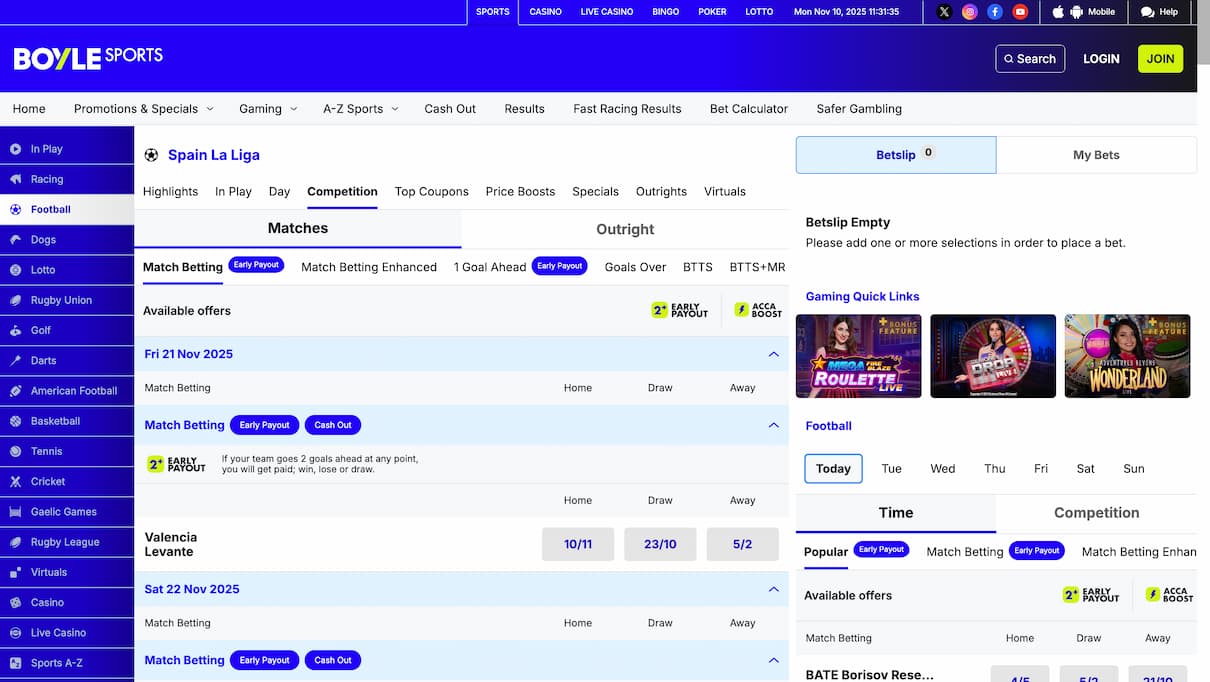Select Tue in Football day picker
The image size is (1210, 682).
(x=891, y=469)
